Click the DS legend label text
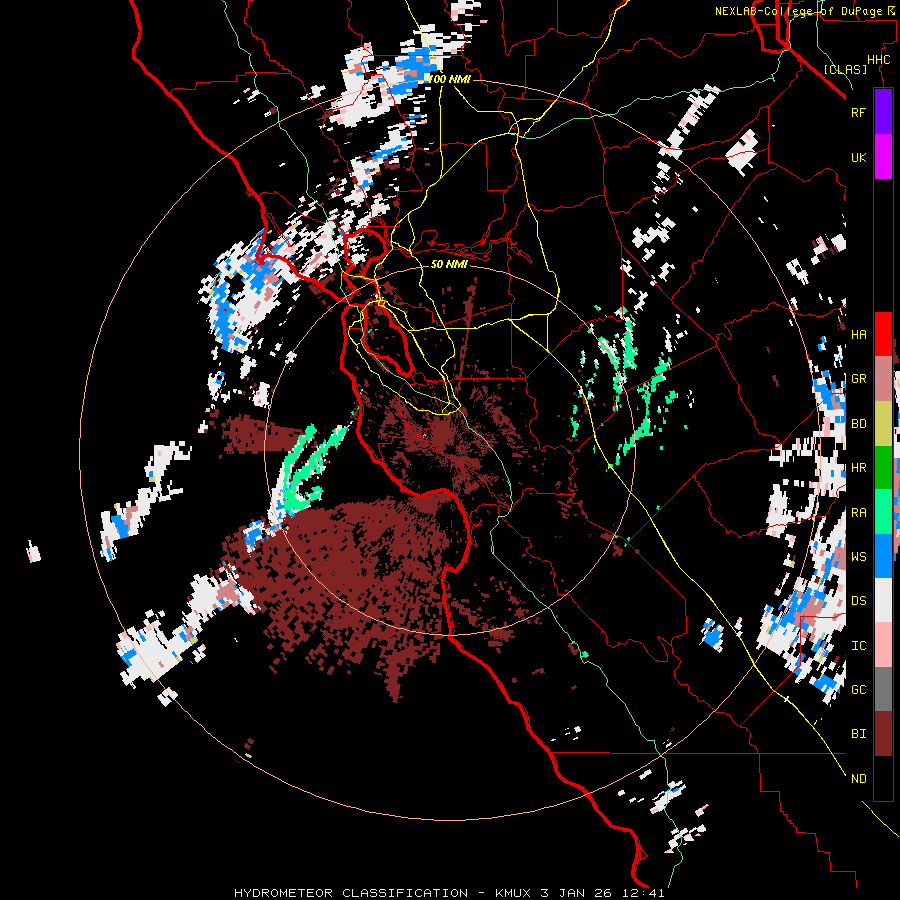 point(858,600)
